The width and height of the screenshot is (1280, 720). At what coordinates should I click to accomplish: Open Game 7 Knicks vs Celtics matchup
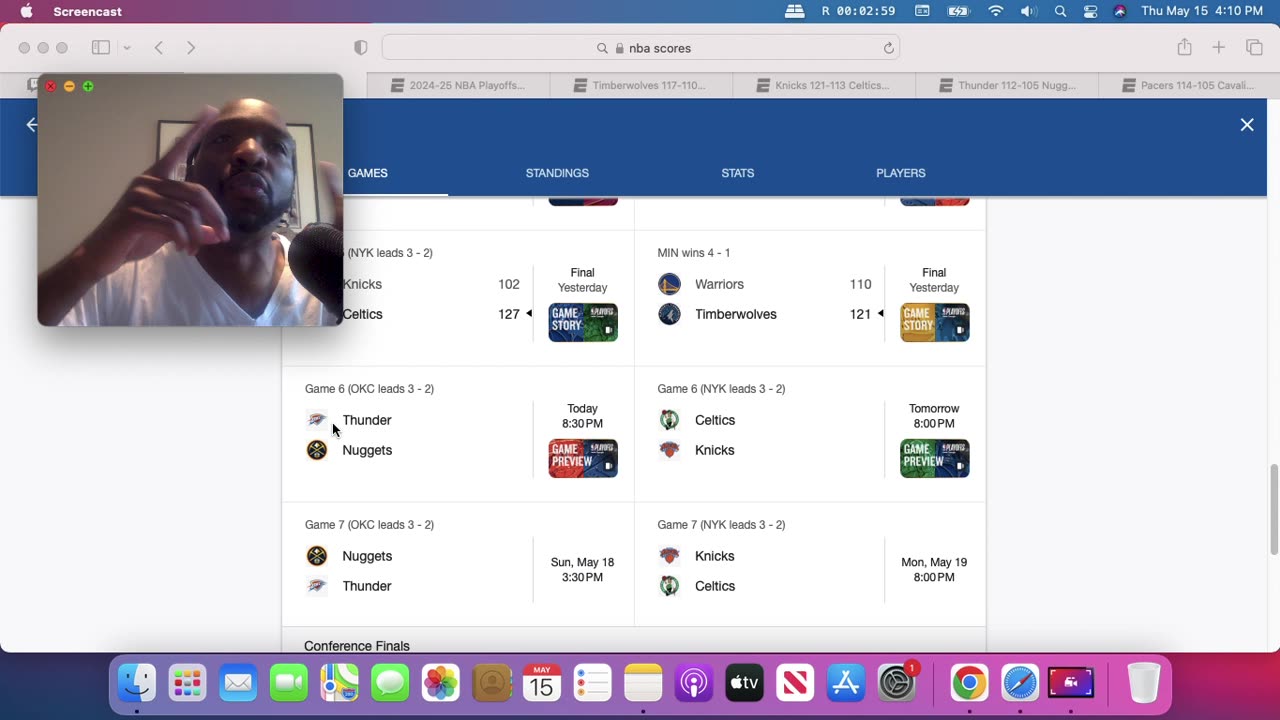(810, 563)
